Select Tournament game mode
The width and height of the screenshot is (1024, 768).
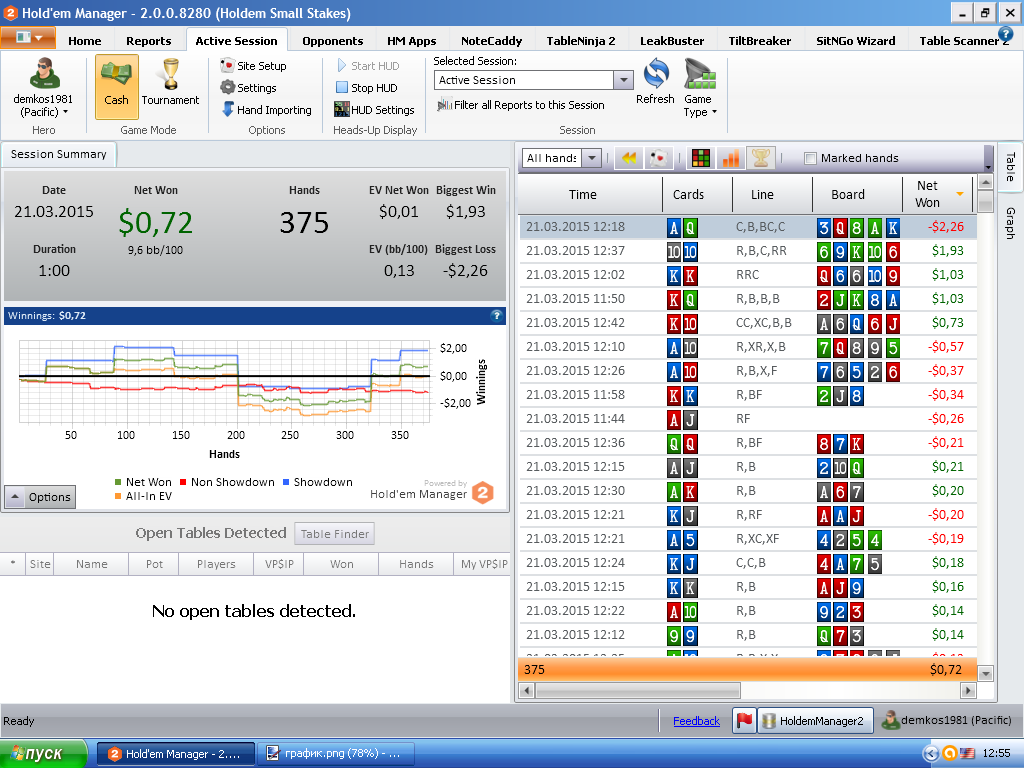(170, 83)
